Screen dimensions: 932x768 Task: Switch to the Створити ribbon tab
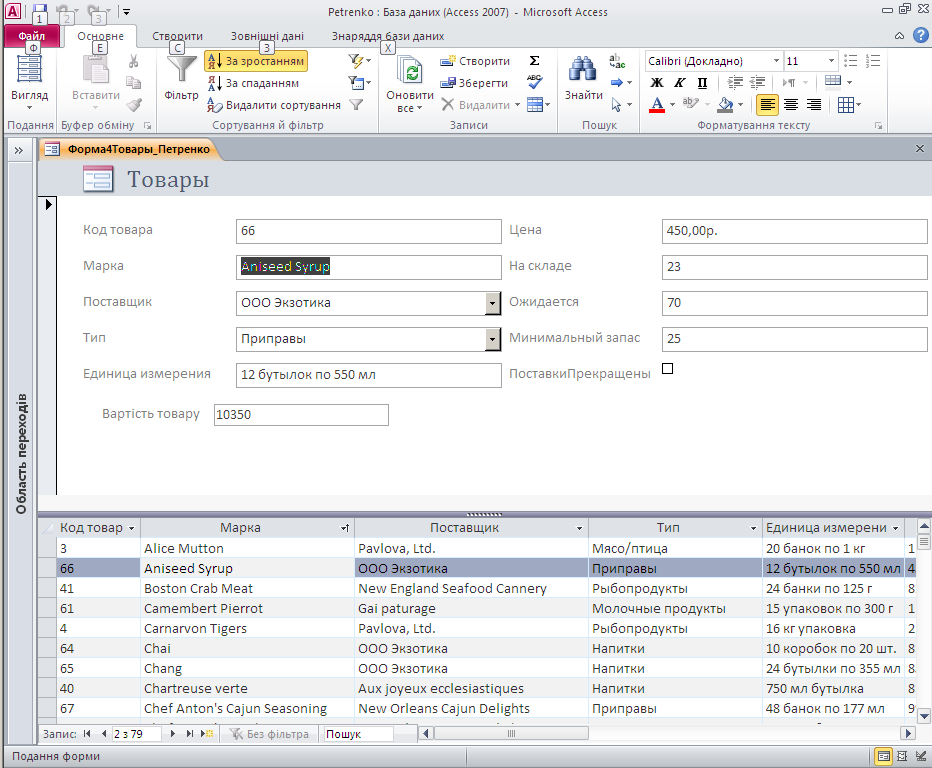point(177,36)
